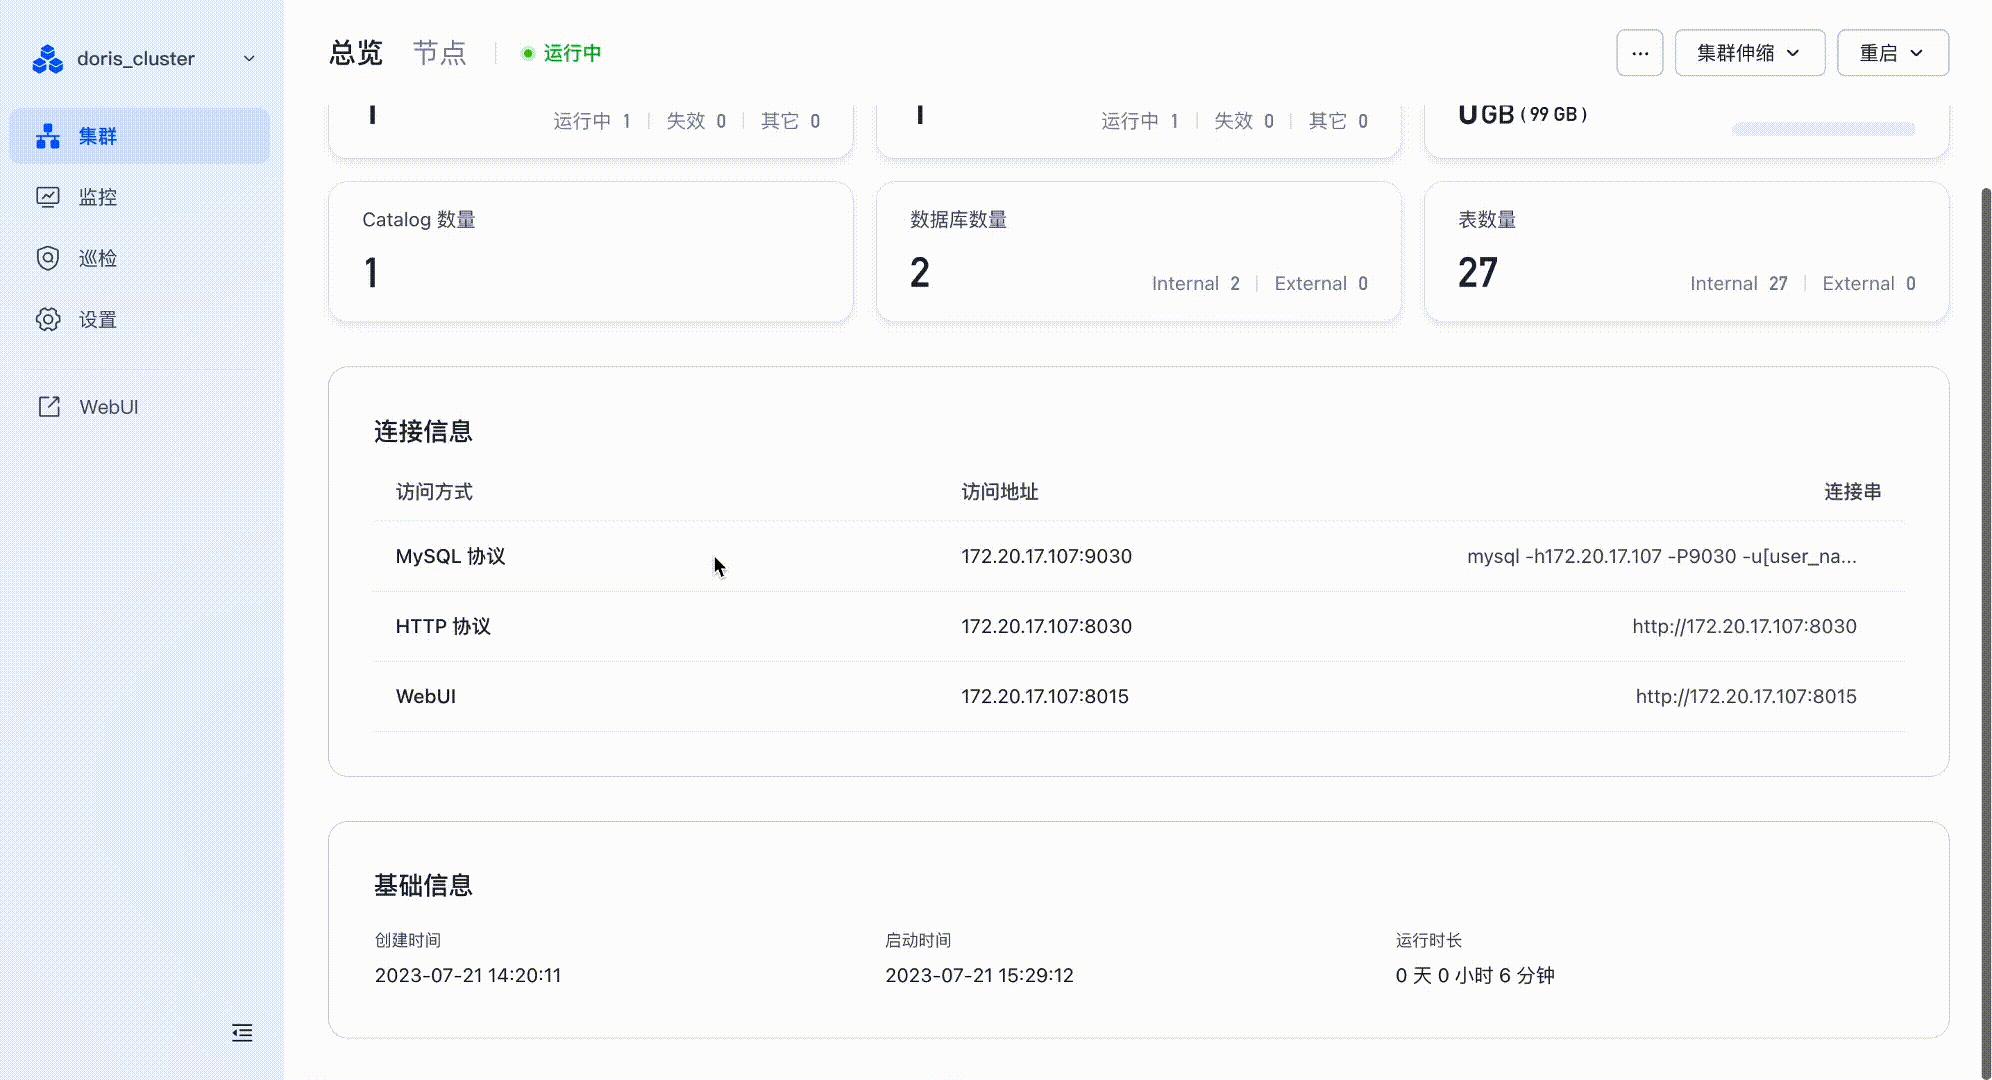
Task: Select the HTTP 协议 row label
Action: tap(443, 626)
